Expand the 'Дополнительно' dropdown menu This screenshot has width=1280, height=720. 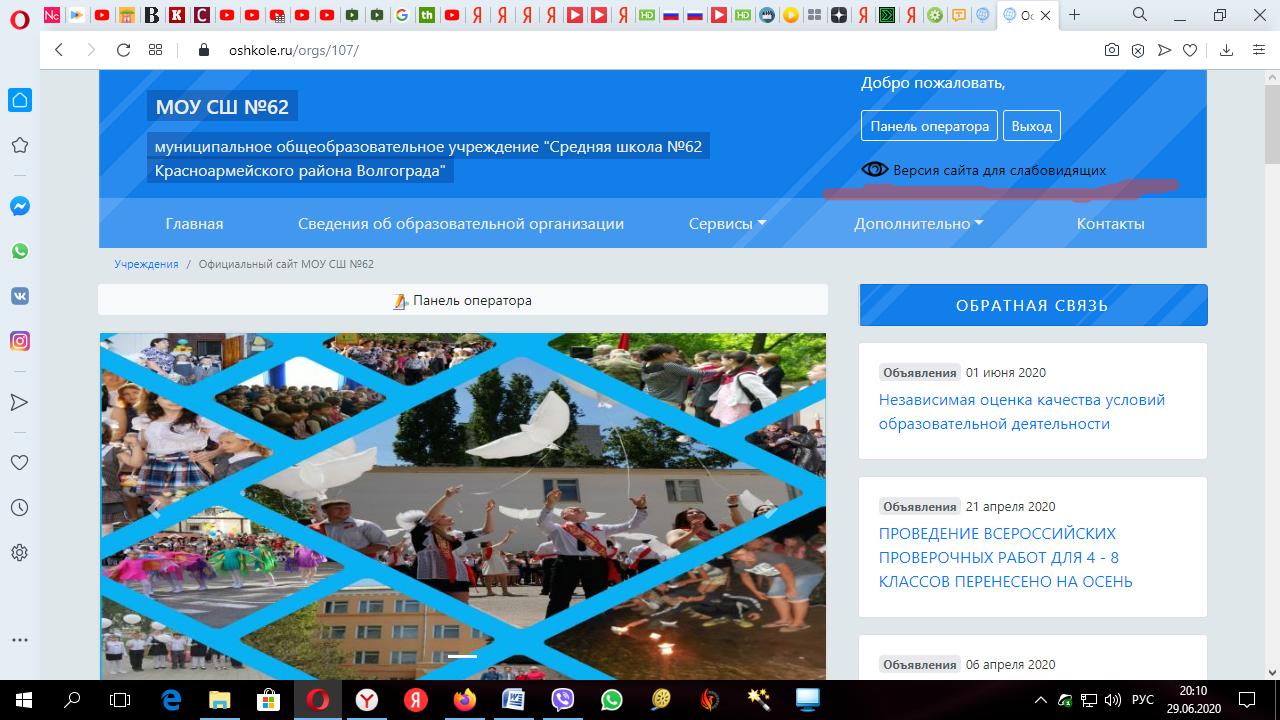coord(918,224)
